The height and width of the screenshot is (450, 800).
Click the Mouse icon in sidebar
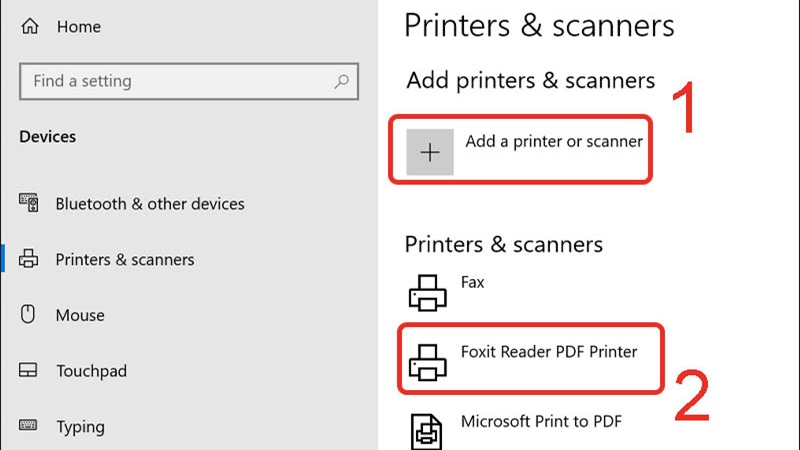tap(29, 315)
